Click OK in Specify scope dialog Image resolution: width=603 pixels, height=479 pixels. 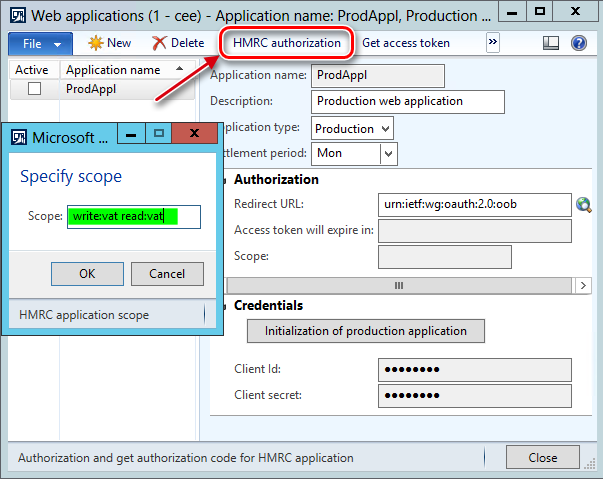point(87,274)
